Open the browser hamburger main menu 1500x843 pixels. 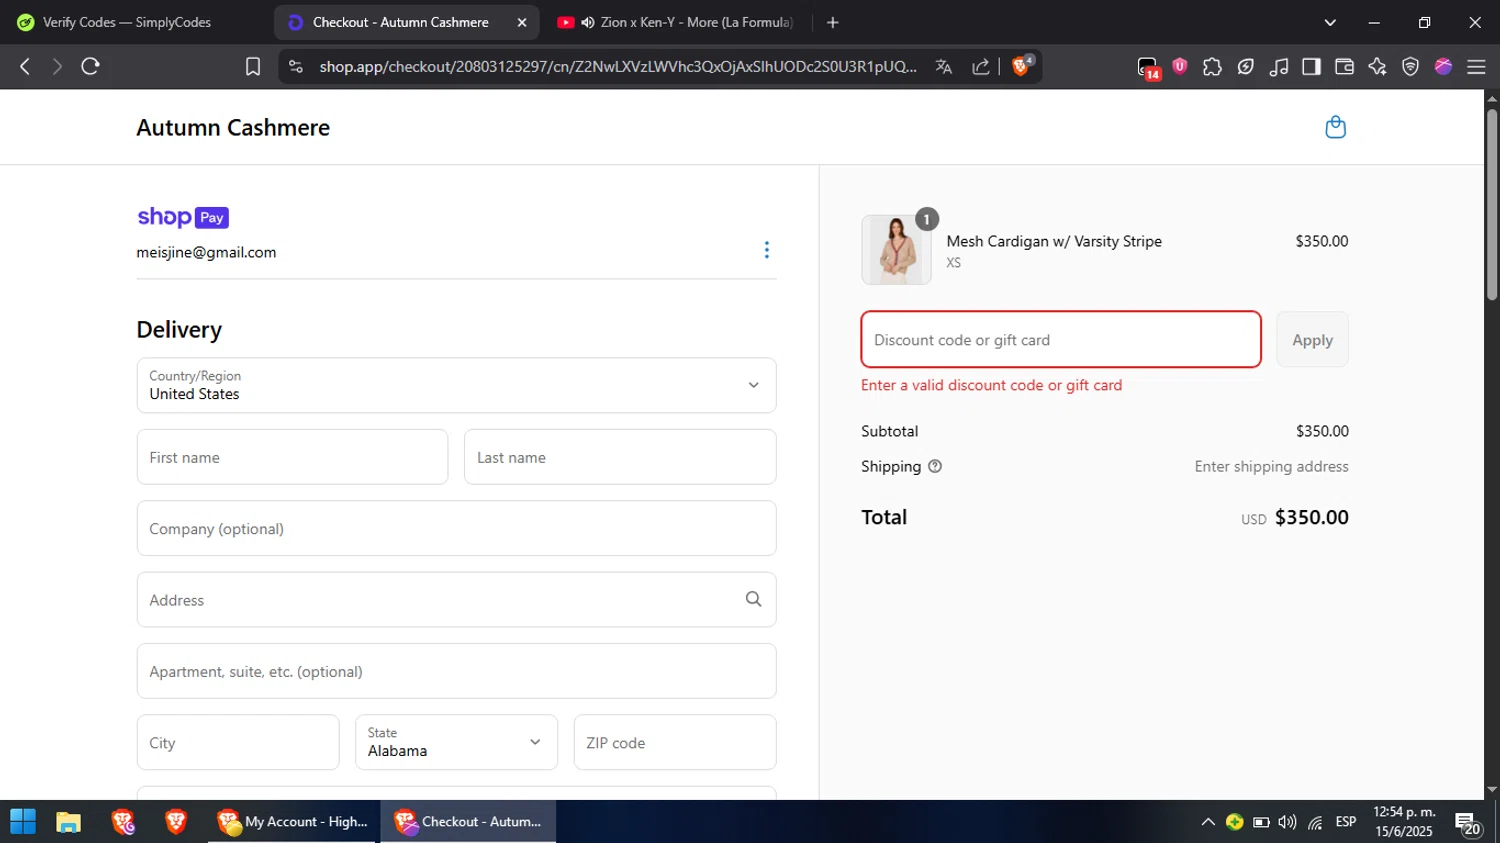coord(1476,66)
